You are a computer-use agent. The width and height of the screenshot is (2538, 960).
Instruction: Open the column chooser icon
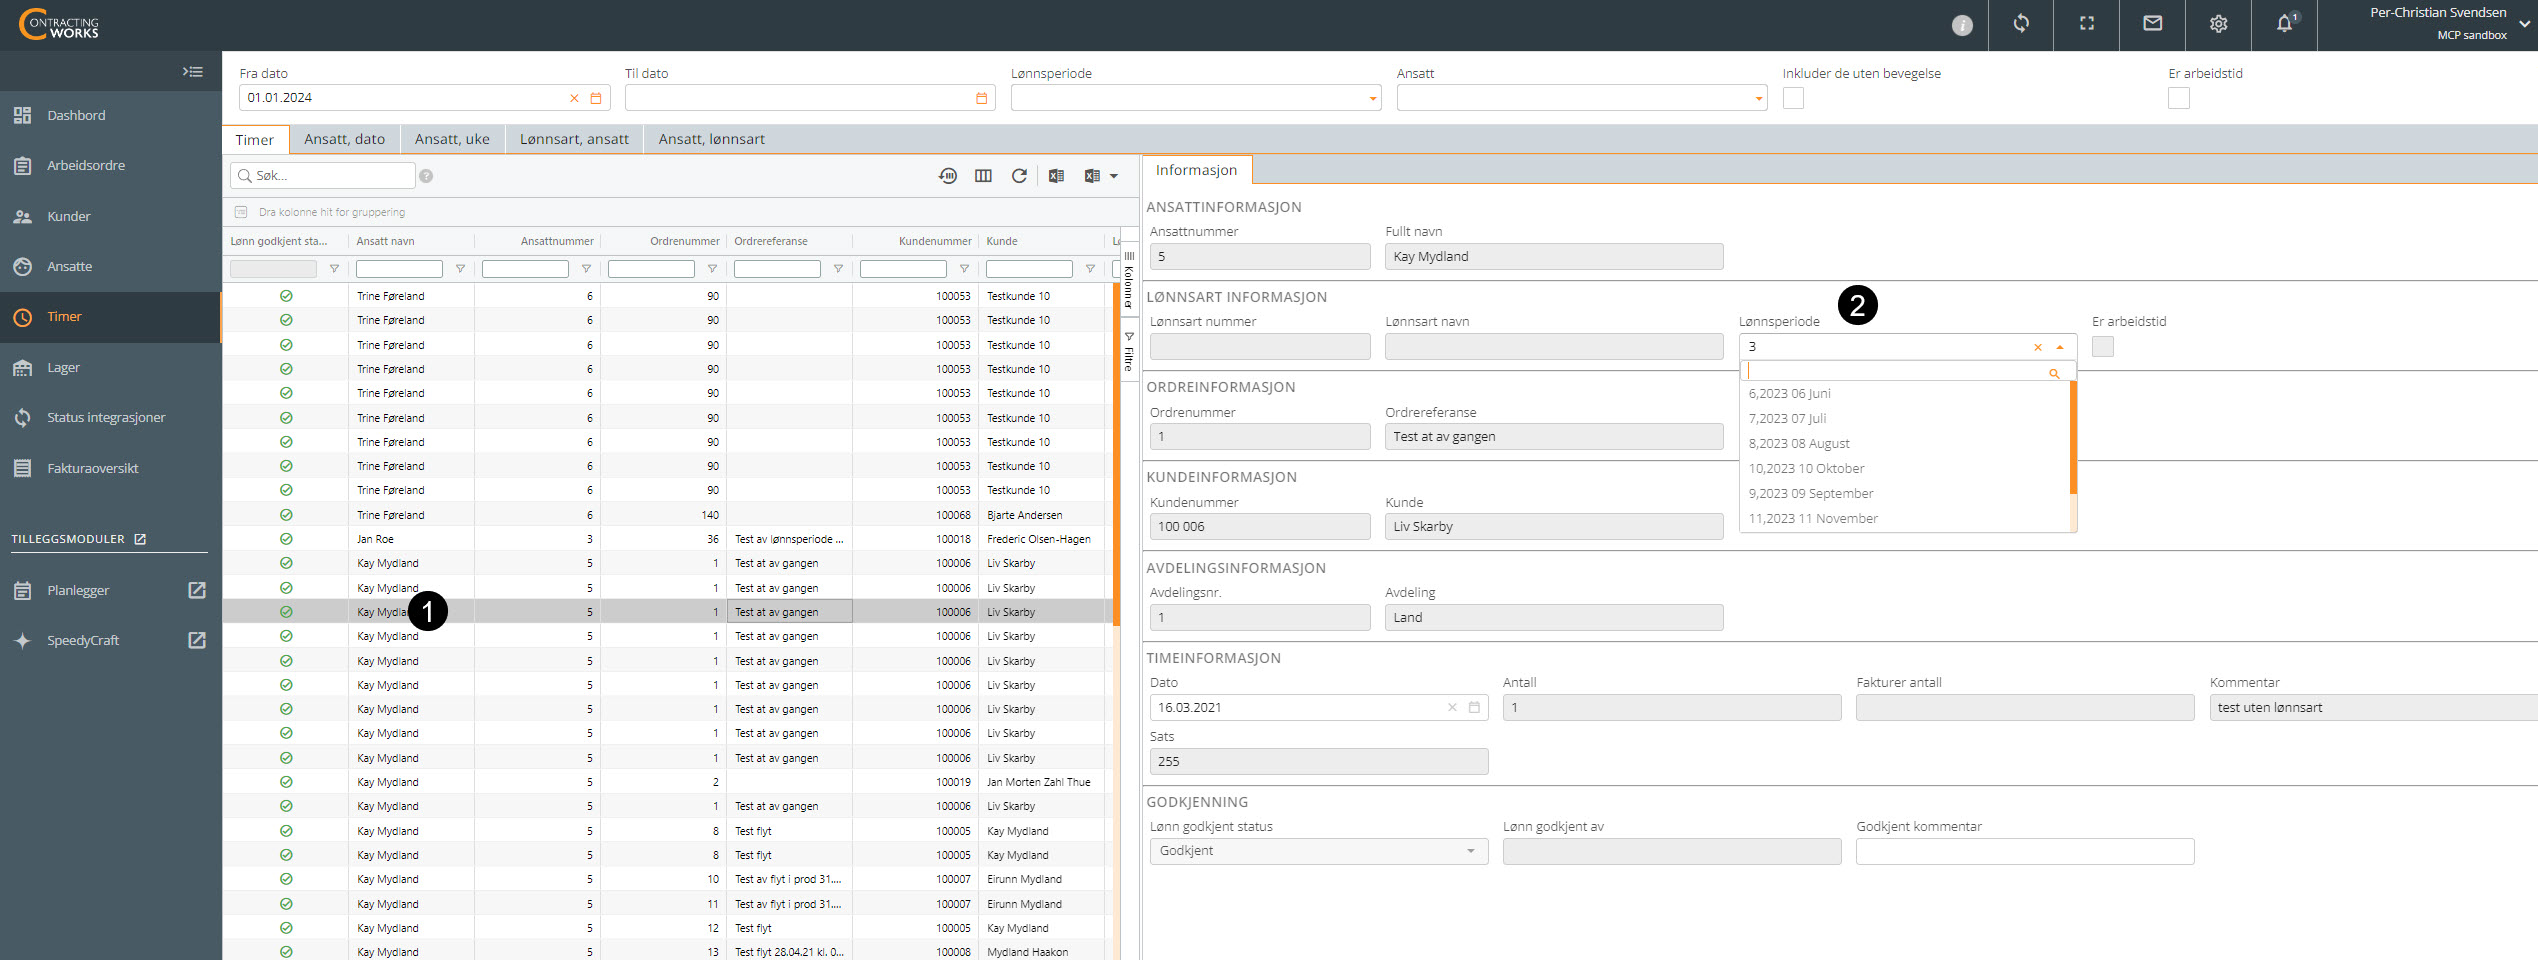(983, 176)
